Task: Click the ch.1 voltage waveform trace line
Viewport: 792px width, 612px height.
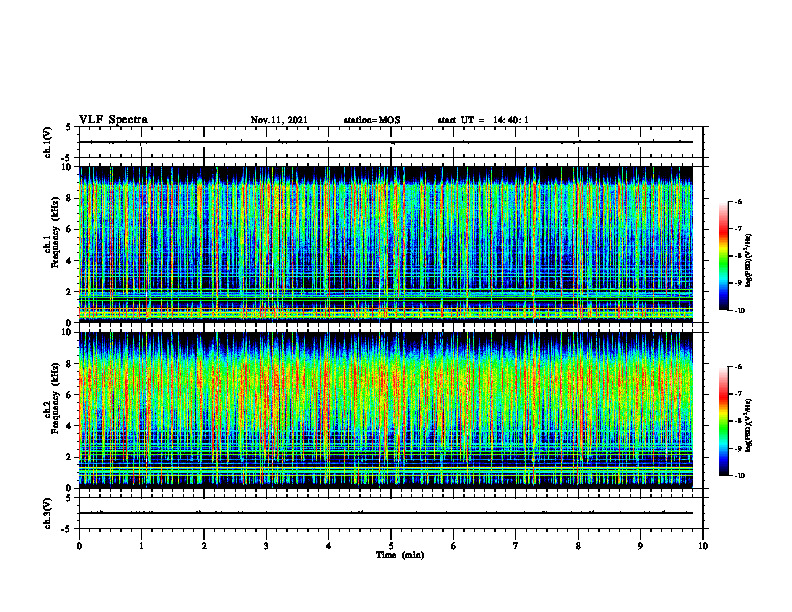Action: coord(386,142)
